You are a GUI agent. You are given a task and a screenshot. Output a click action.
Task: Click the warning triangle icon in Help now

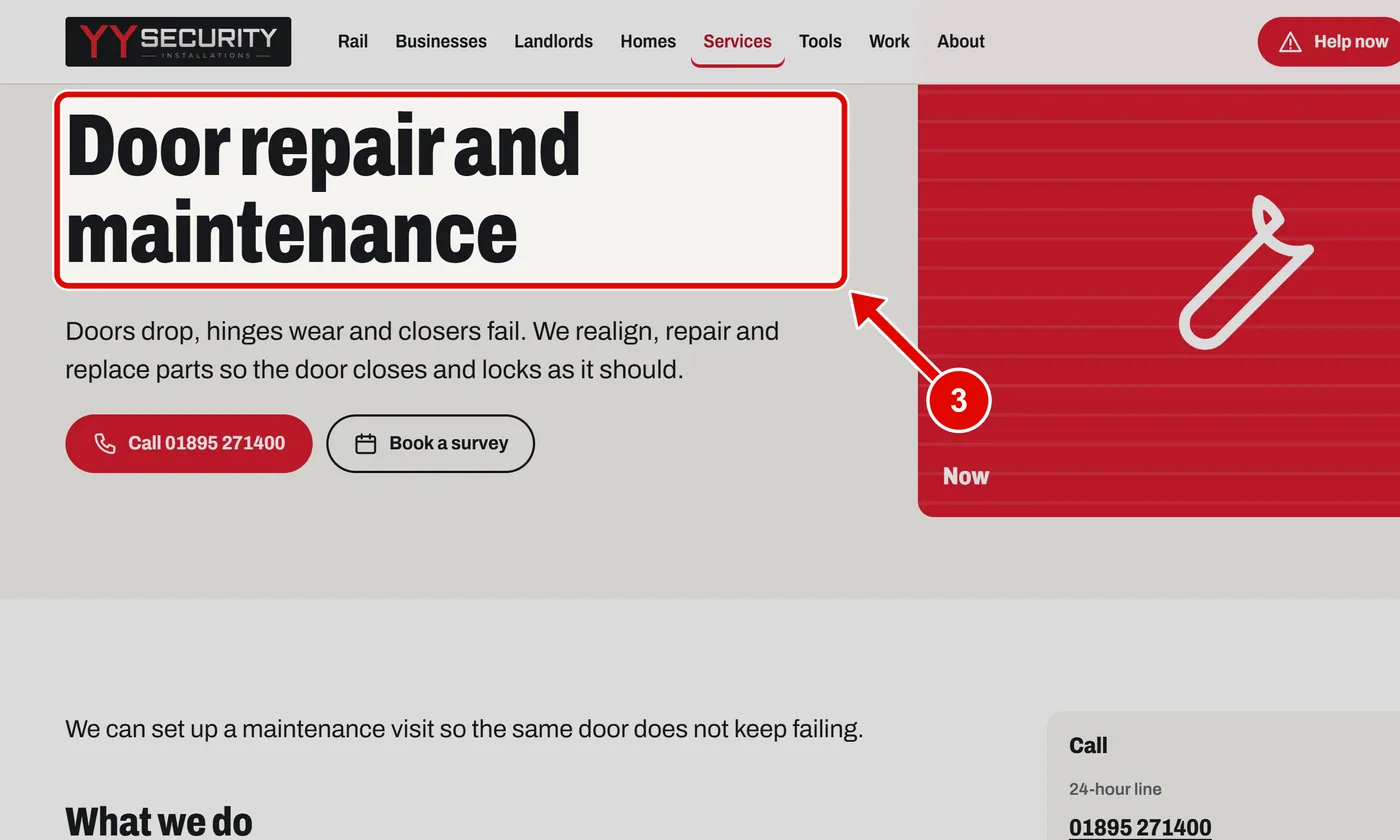pyautogui.click(x=1290, y=42)
